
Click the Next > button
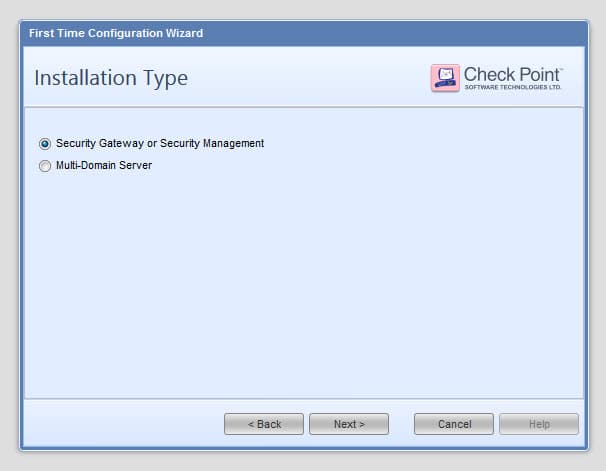click(349, 424)
